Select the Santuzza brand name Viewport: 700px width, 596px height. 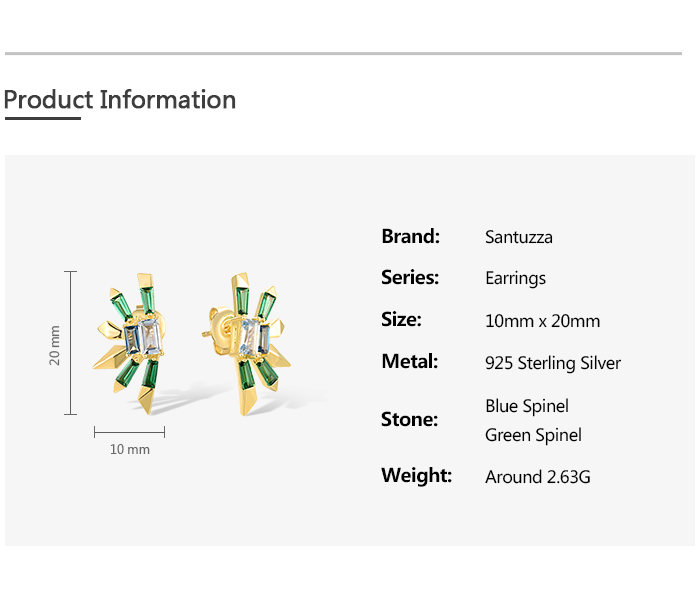(x=518, y=237)
